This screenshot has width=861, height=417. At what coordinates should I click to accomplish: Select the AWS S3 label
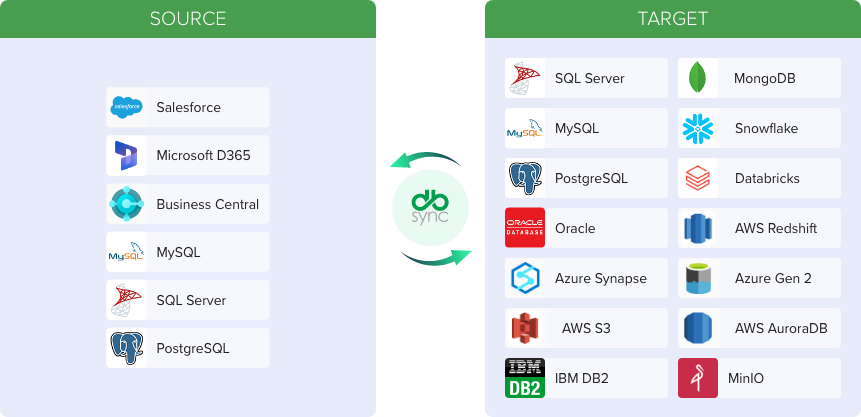click(x=586, y=329)
